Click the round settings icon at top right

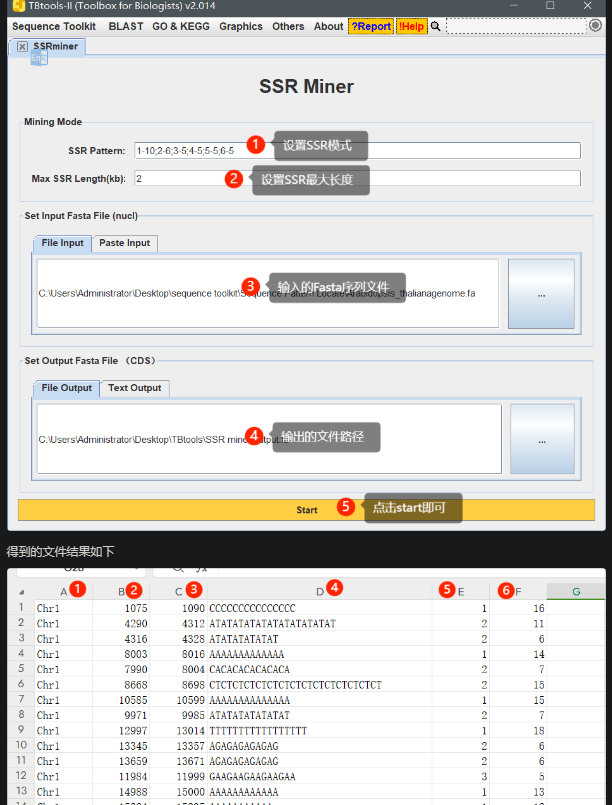coord(596,26)
